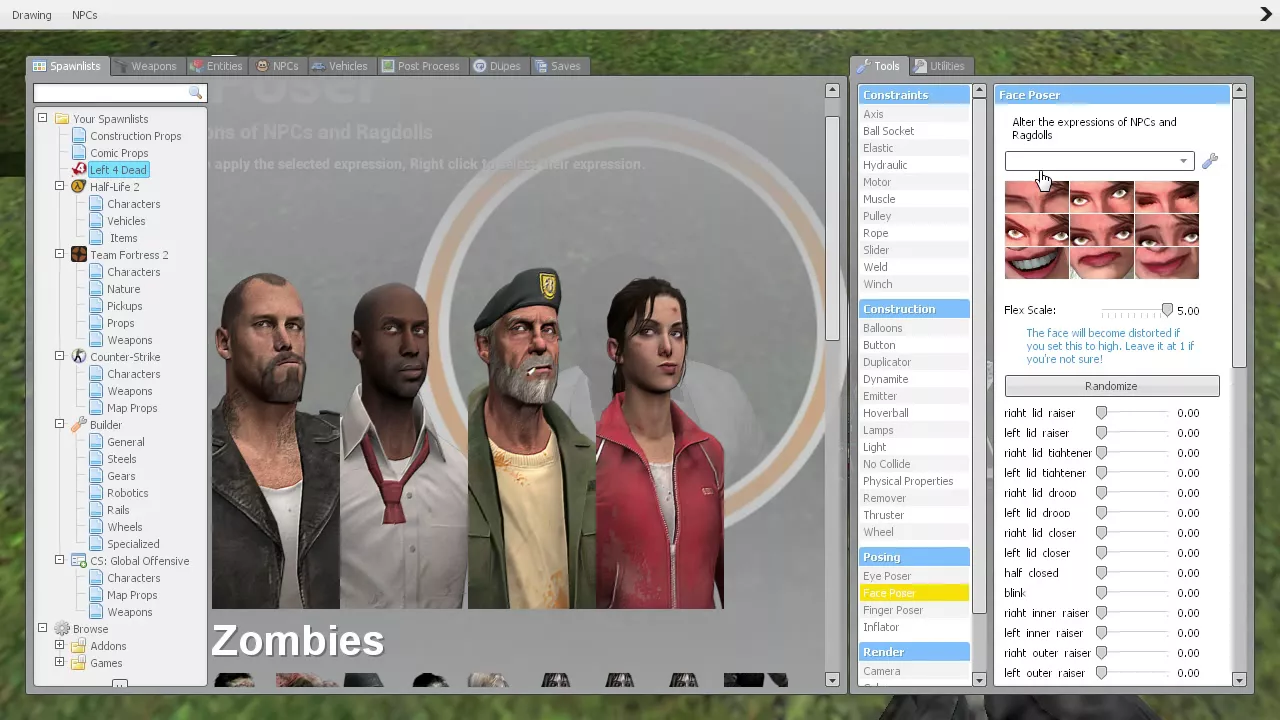1280x720 pixels.
Task: Select the Team Fortress 2 icon
Action: tap(79, 255)
